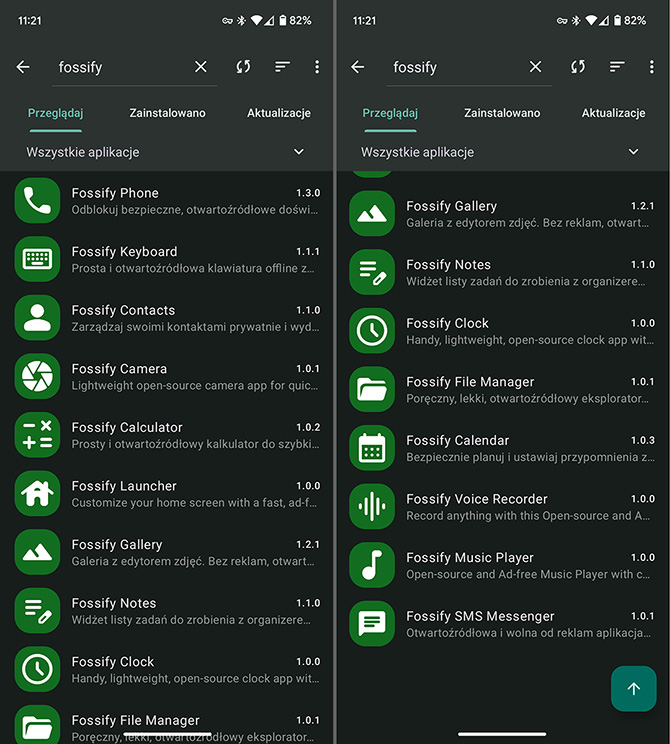Open Fossify Notes icon in left screen
The width and height of the screenshot is (670, 744).
[x=37, y=611]
